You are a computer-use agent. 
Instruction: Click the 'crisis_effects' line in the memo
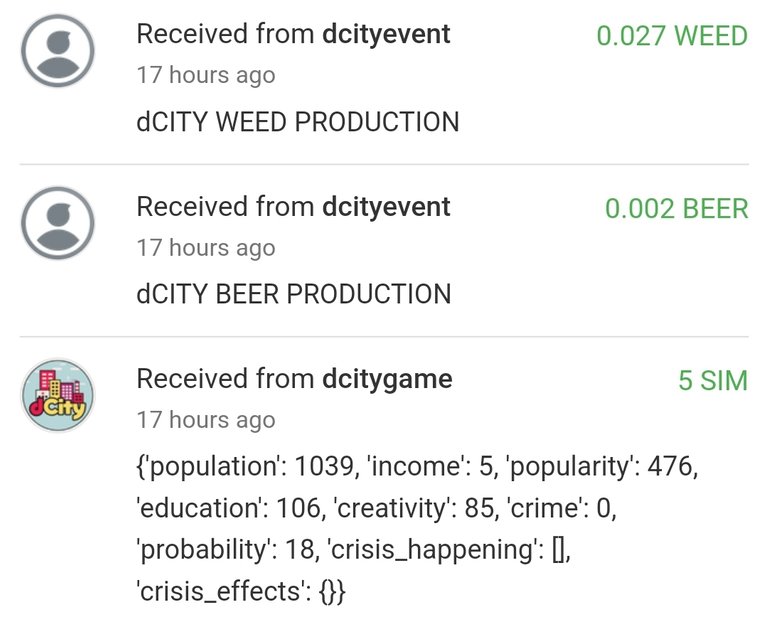pyautogui.click(x=240, y=591)
